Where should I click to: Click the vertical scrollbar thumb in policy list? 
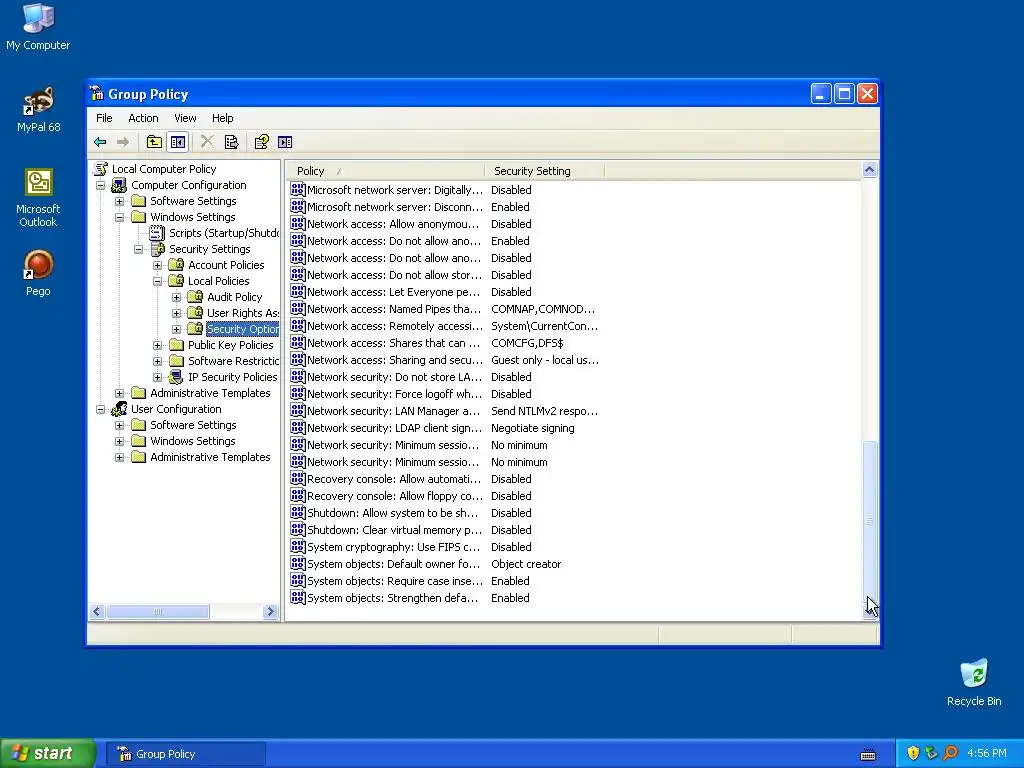point(869,520)
